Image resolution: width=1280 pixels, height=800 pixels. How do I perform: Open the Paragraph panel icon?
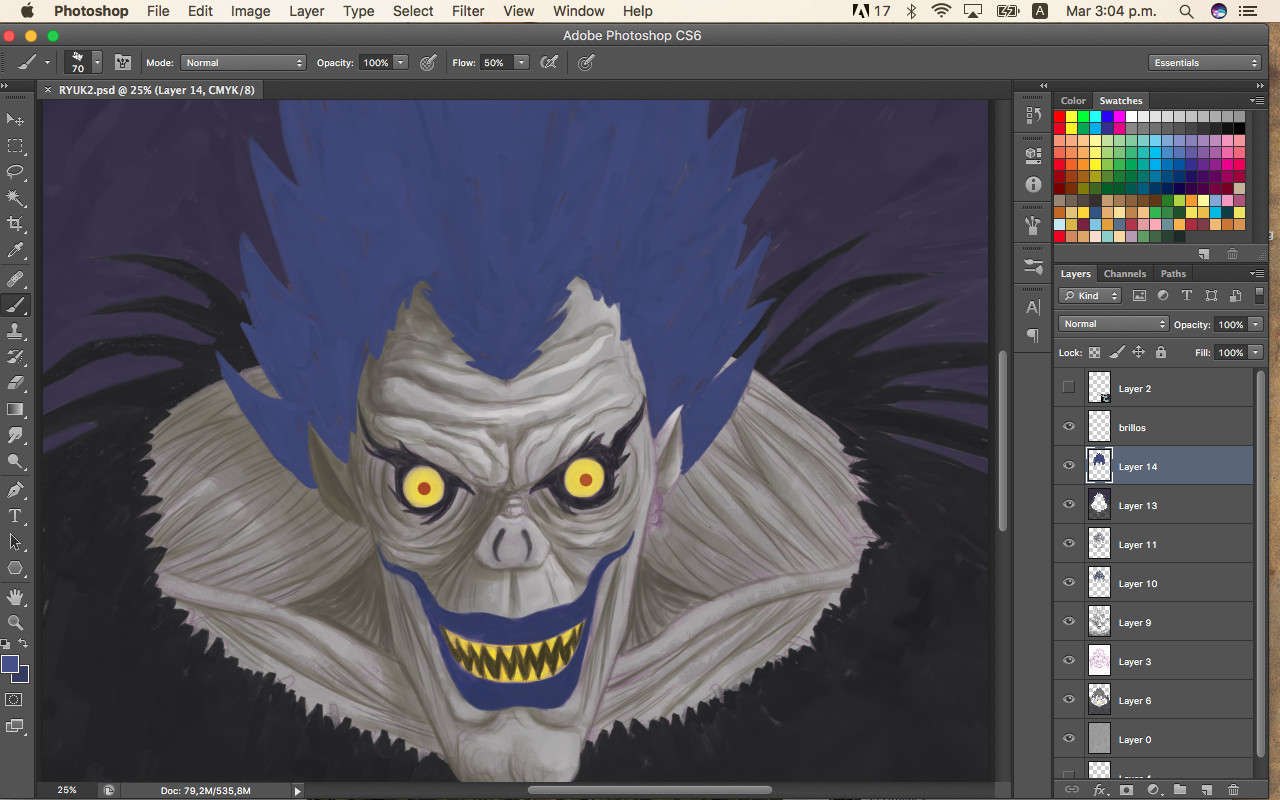click(x=1033, y=336)
